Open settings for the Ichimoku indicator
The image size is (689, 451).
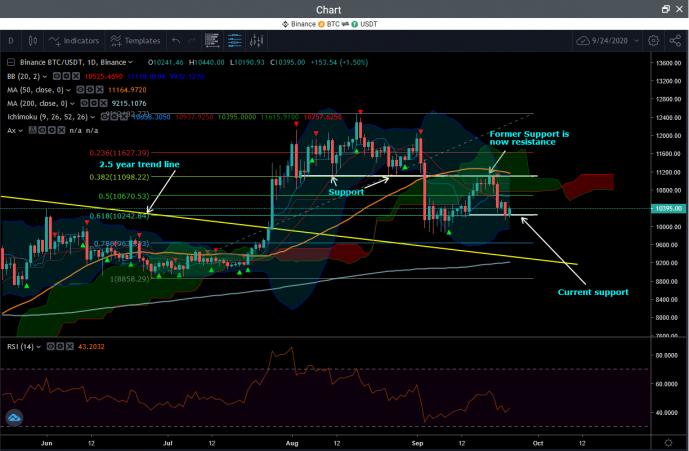point(114,117)
